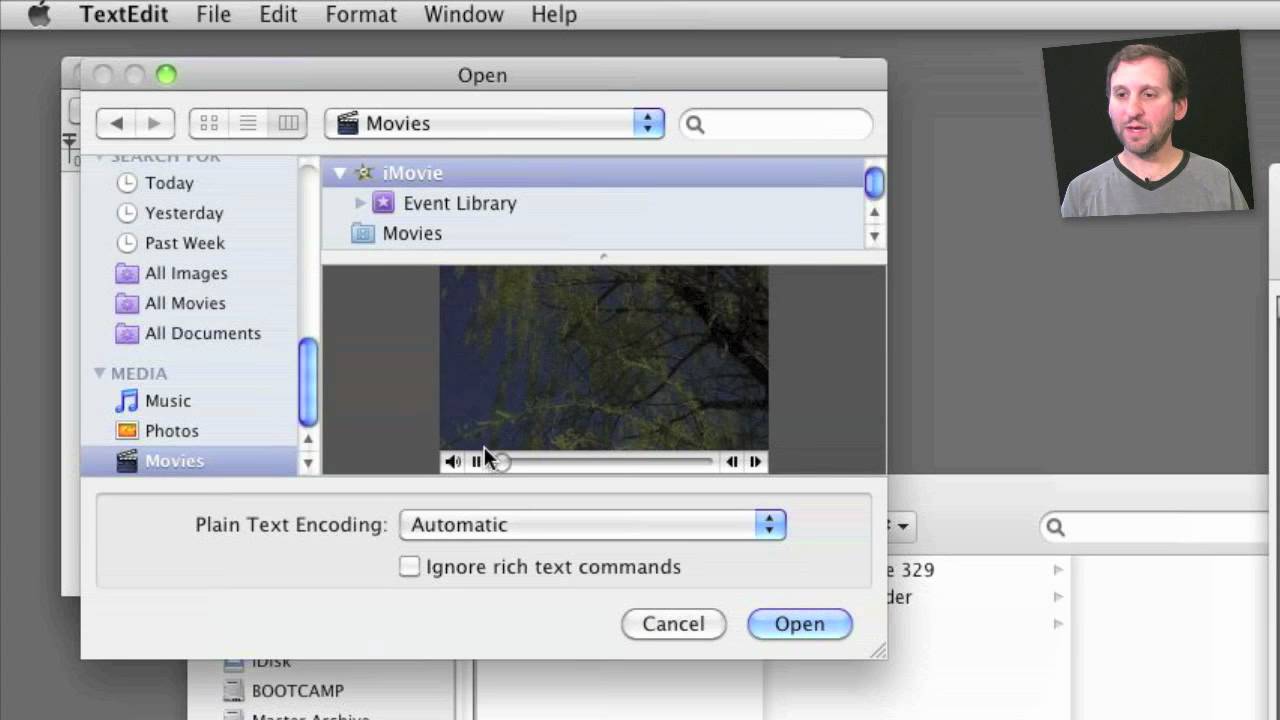Open the TextEdit application menu
This screenshot has width=1280, height=720.
tap(124, 15)
